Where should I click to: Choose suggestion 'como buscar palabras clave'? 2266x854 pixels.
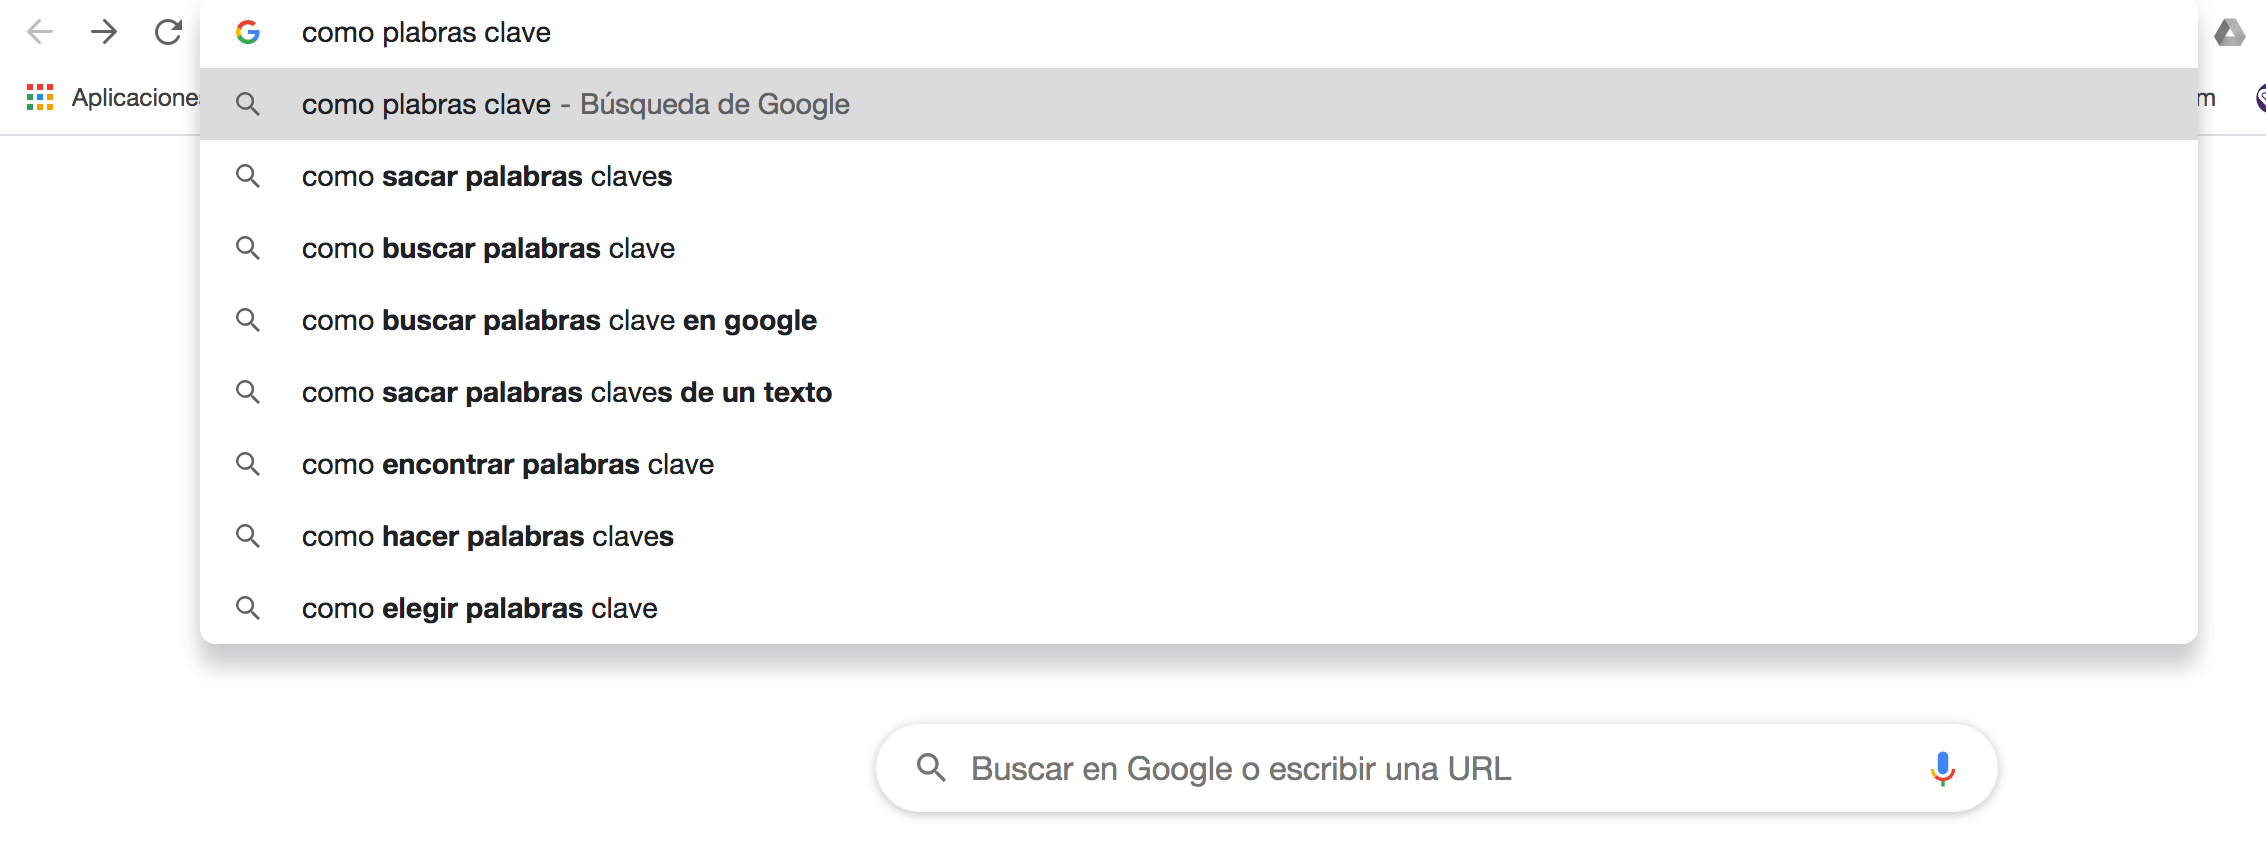488,249
